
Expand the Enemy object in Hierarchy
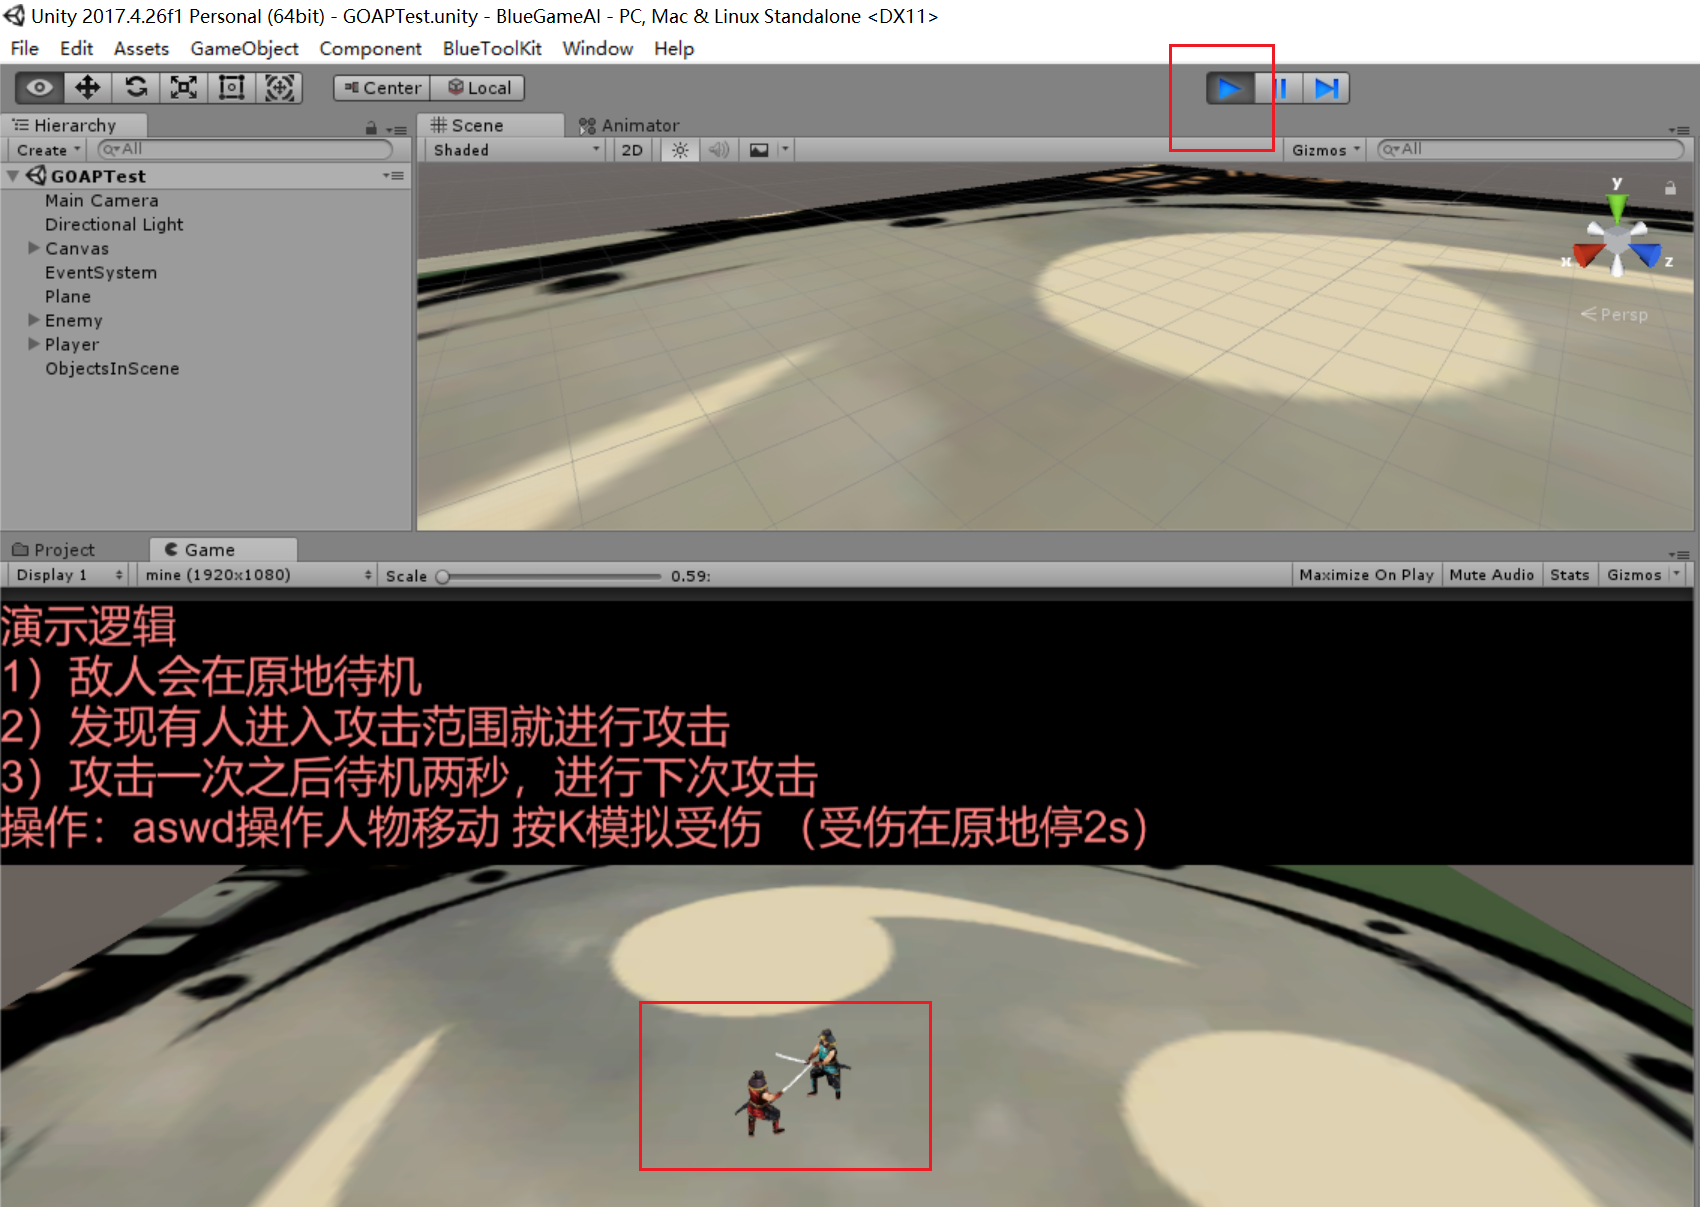click(34, 320)
